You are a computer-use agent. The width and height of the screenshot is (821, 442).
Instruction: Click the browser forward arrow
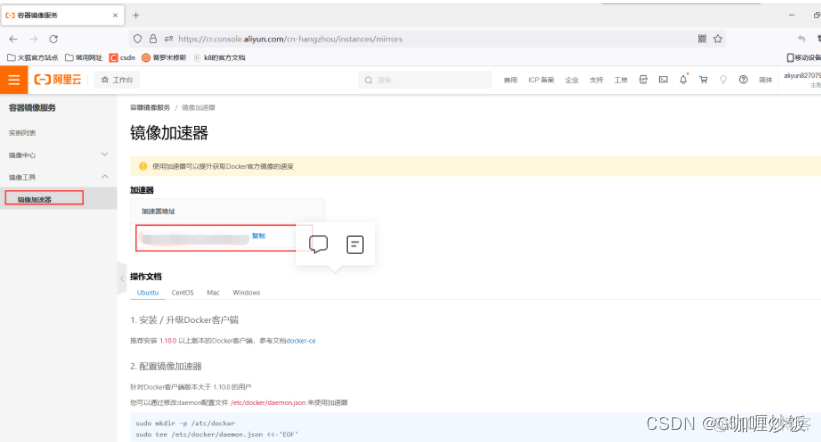tap(34, 39)
